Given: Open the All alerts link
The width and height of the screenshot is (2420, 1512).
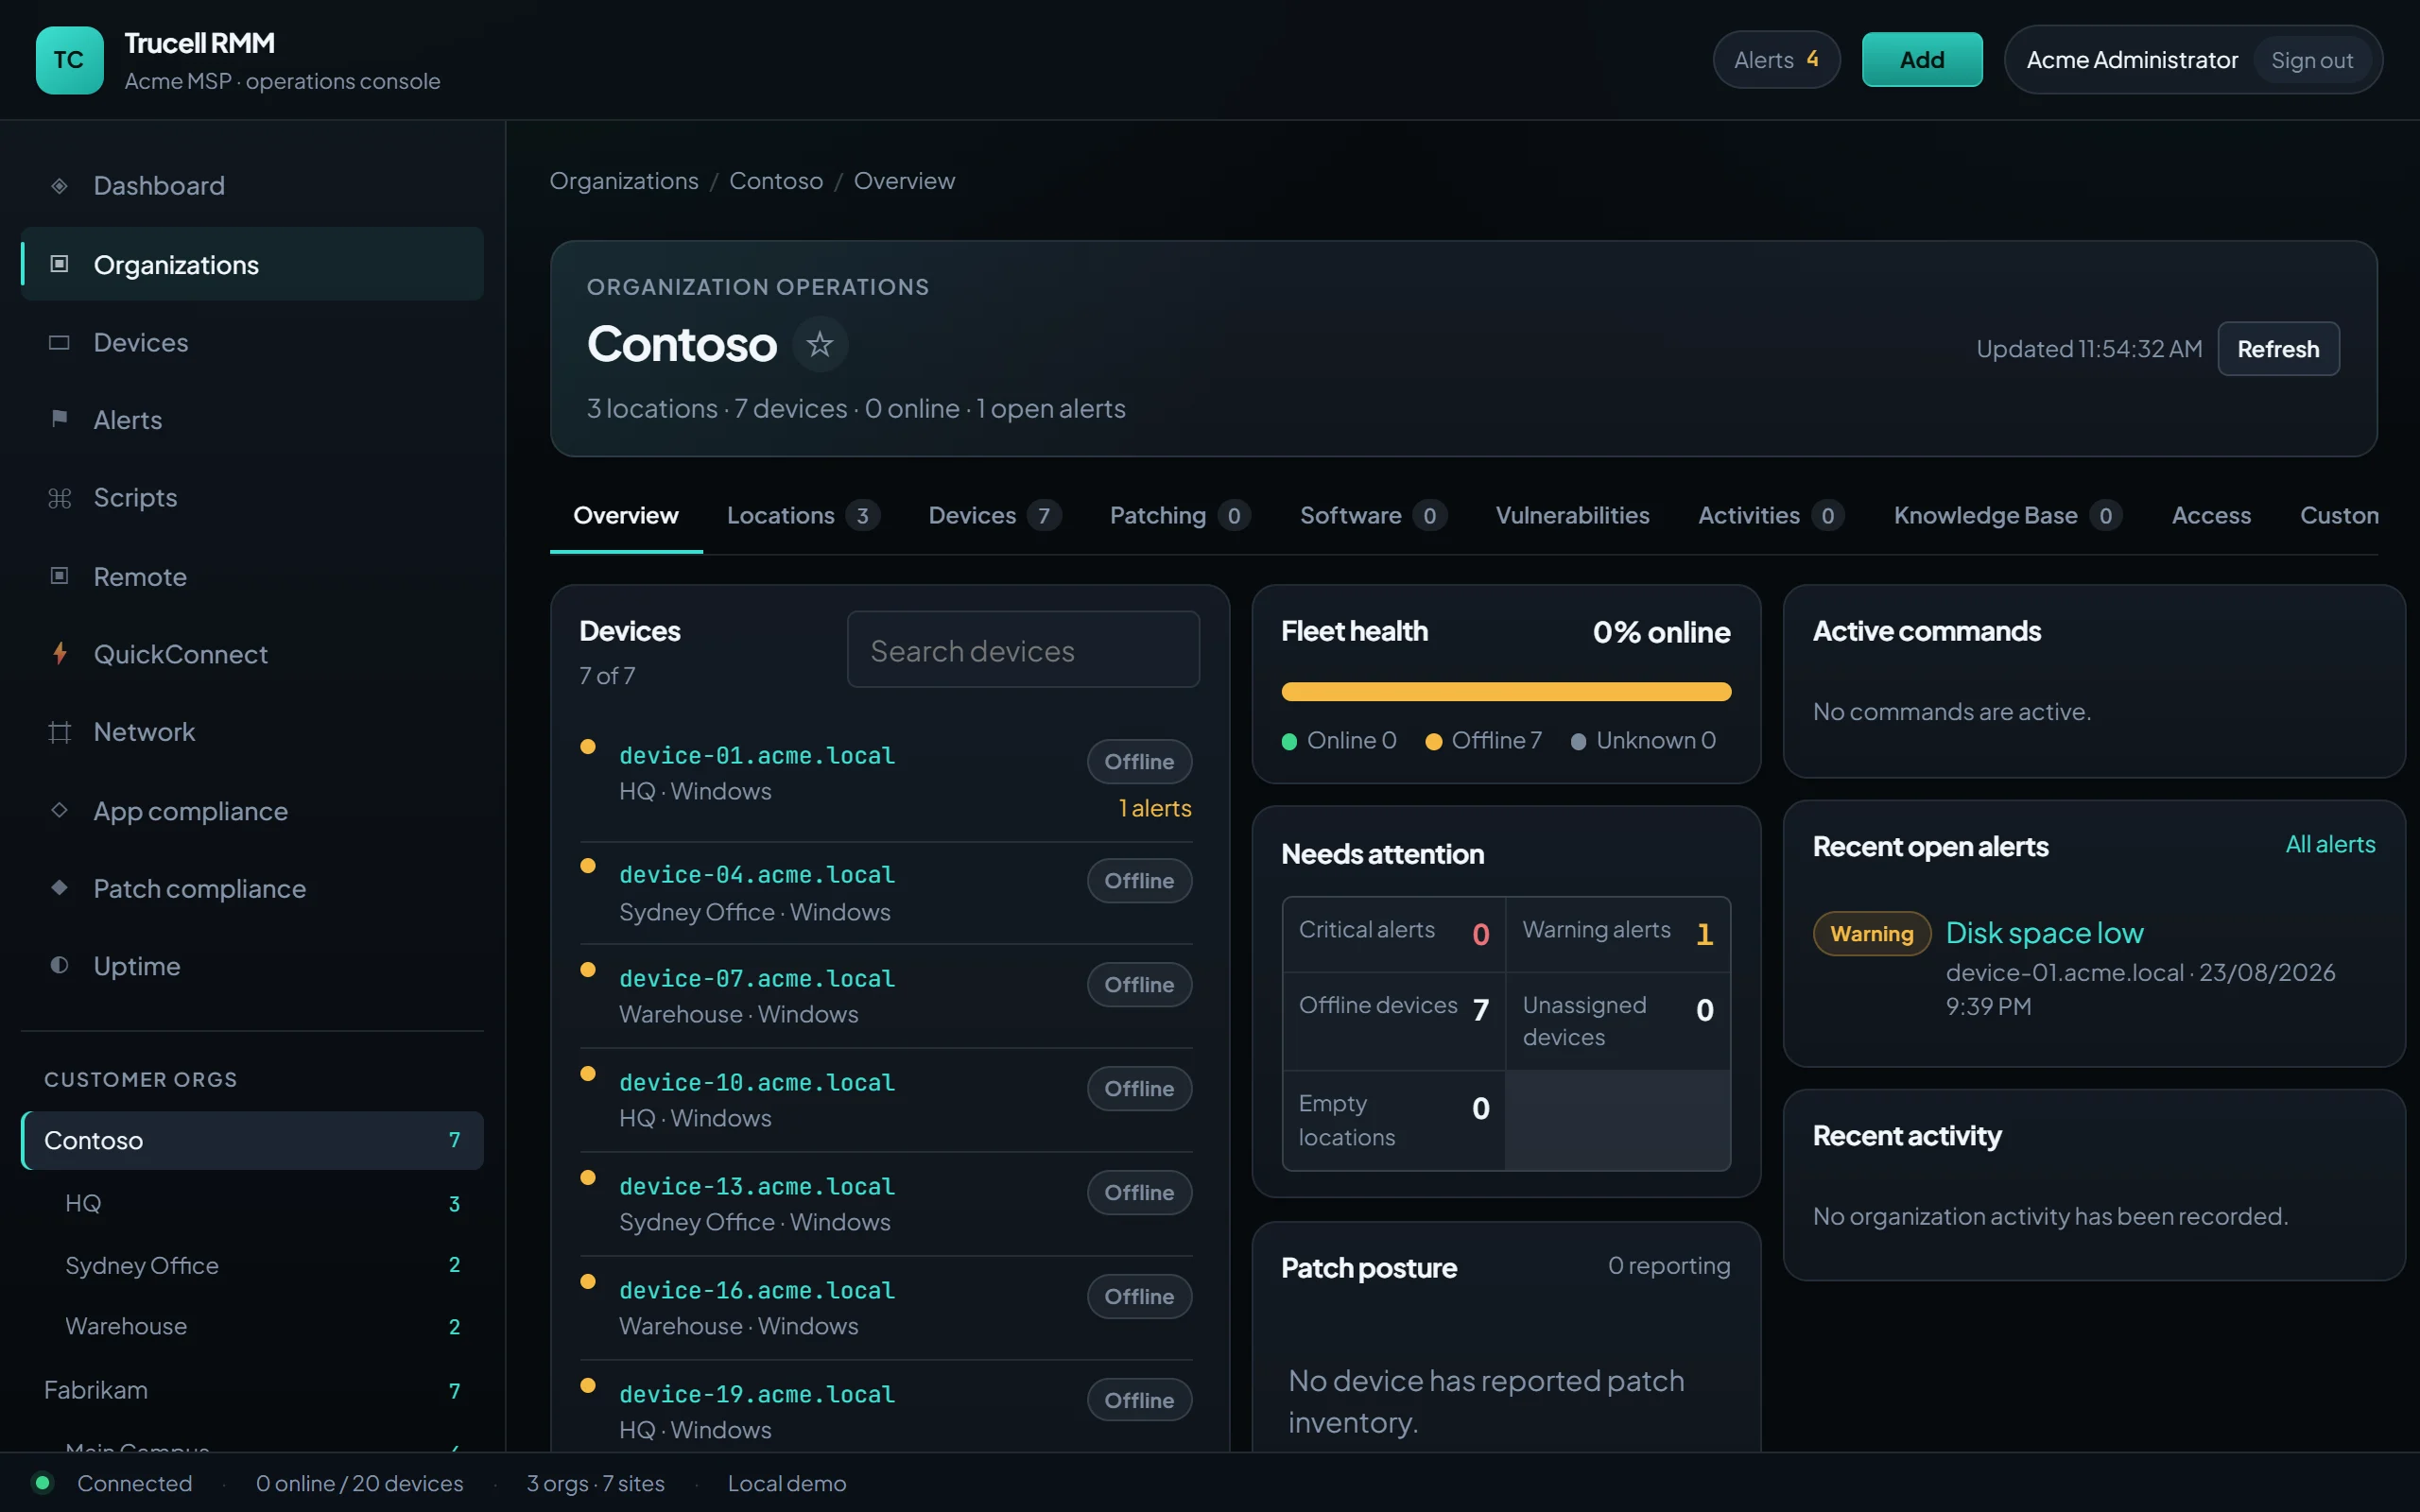Looking at the screenshot, I should coord(2330,844).
